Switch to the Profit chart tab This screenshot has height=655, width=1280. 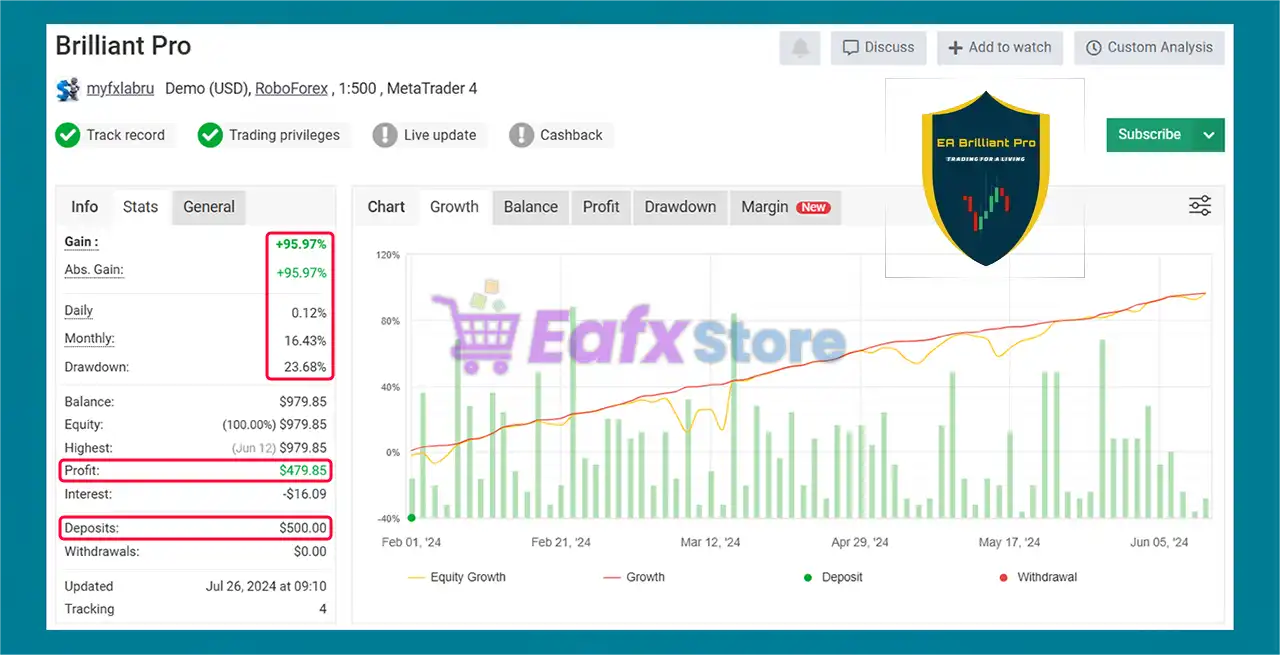(601, 207)
